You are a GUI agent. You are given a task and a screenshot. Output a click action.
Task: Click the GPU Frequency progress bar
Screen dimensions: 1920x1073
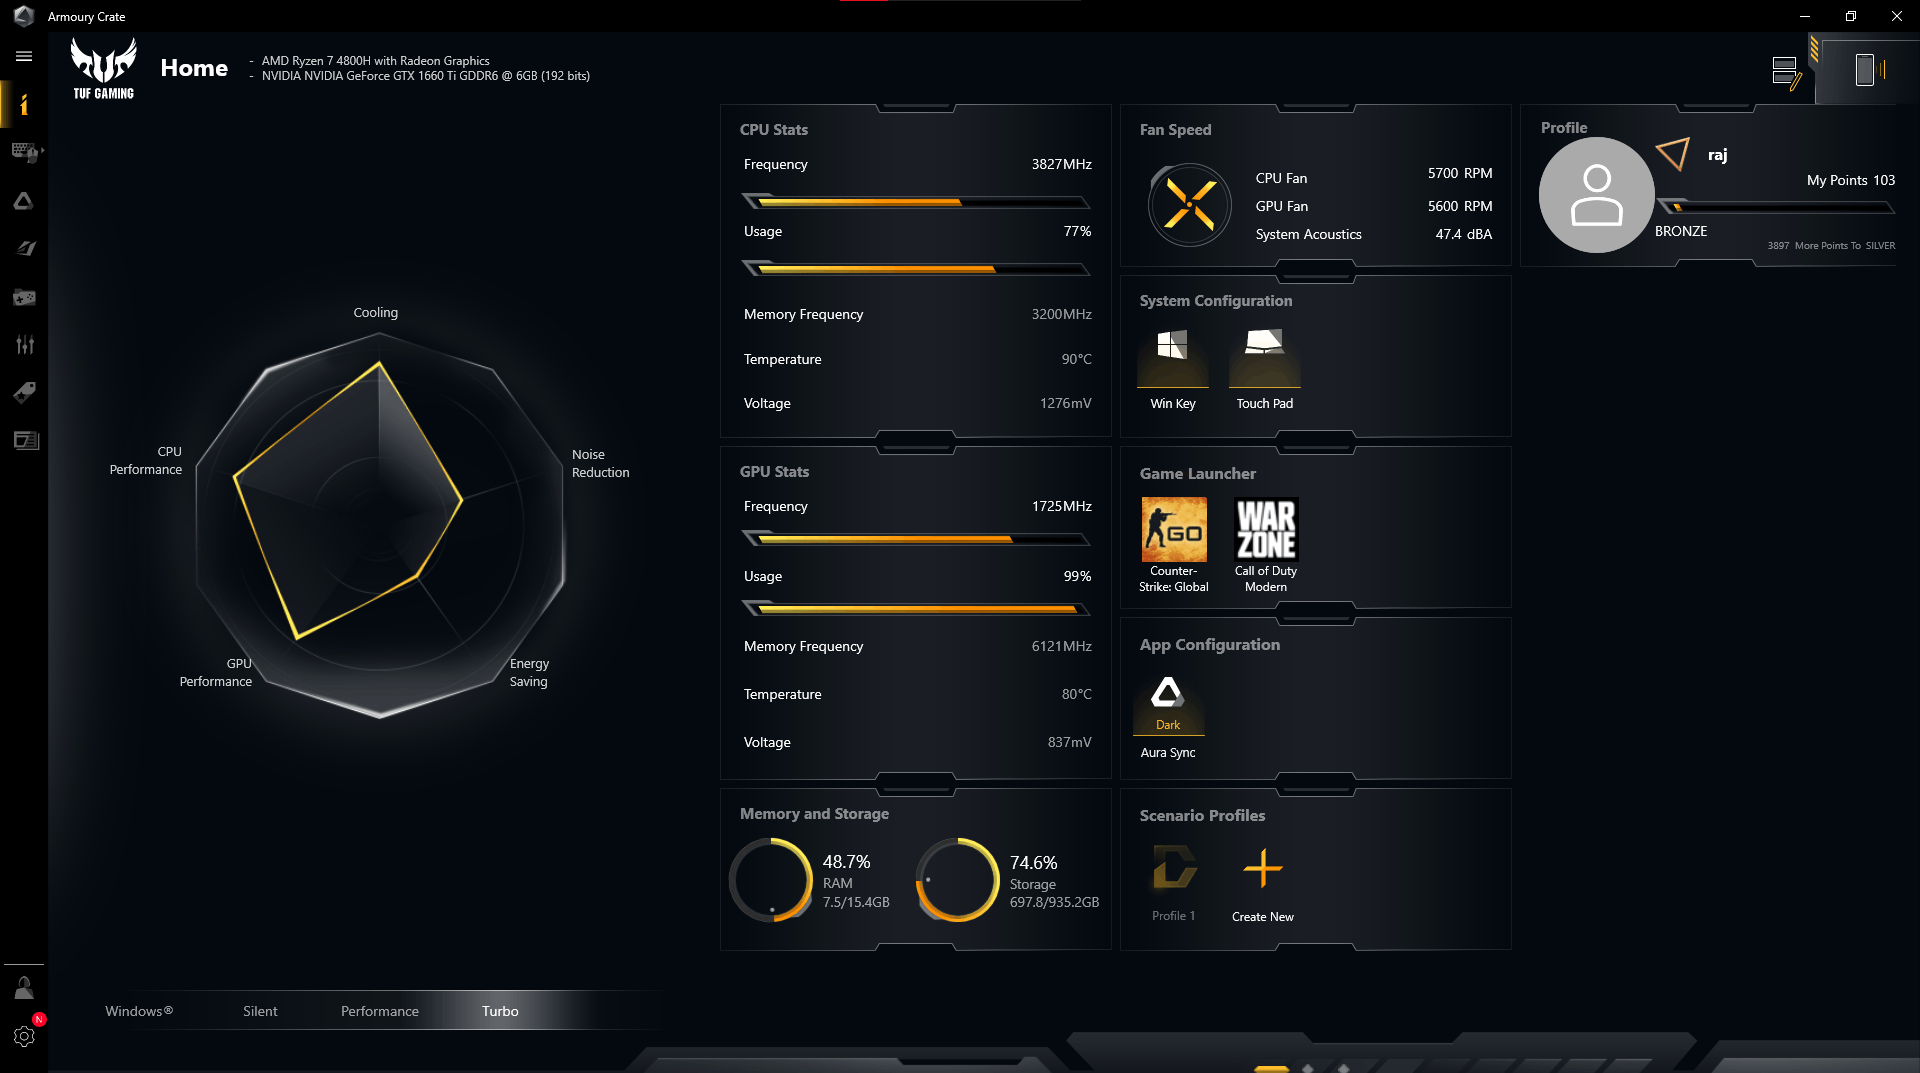[x=916, y=539]
